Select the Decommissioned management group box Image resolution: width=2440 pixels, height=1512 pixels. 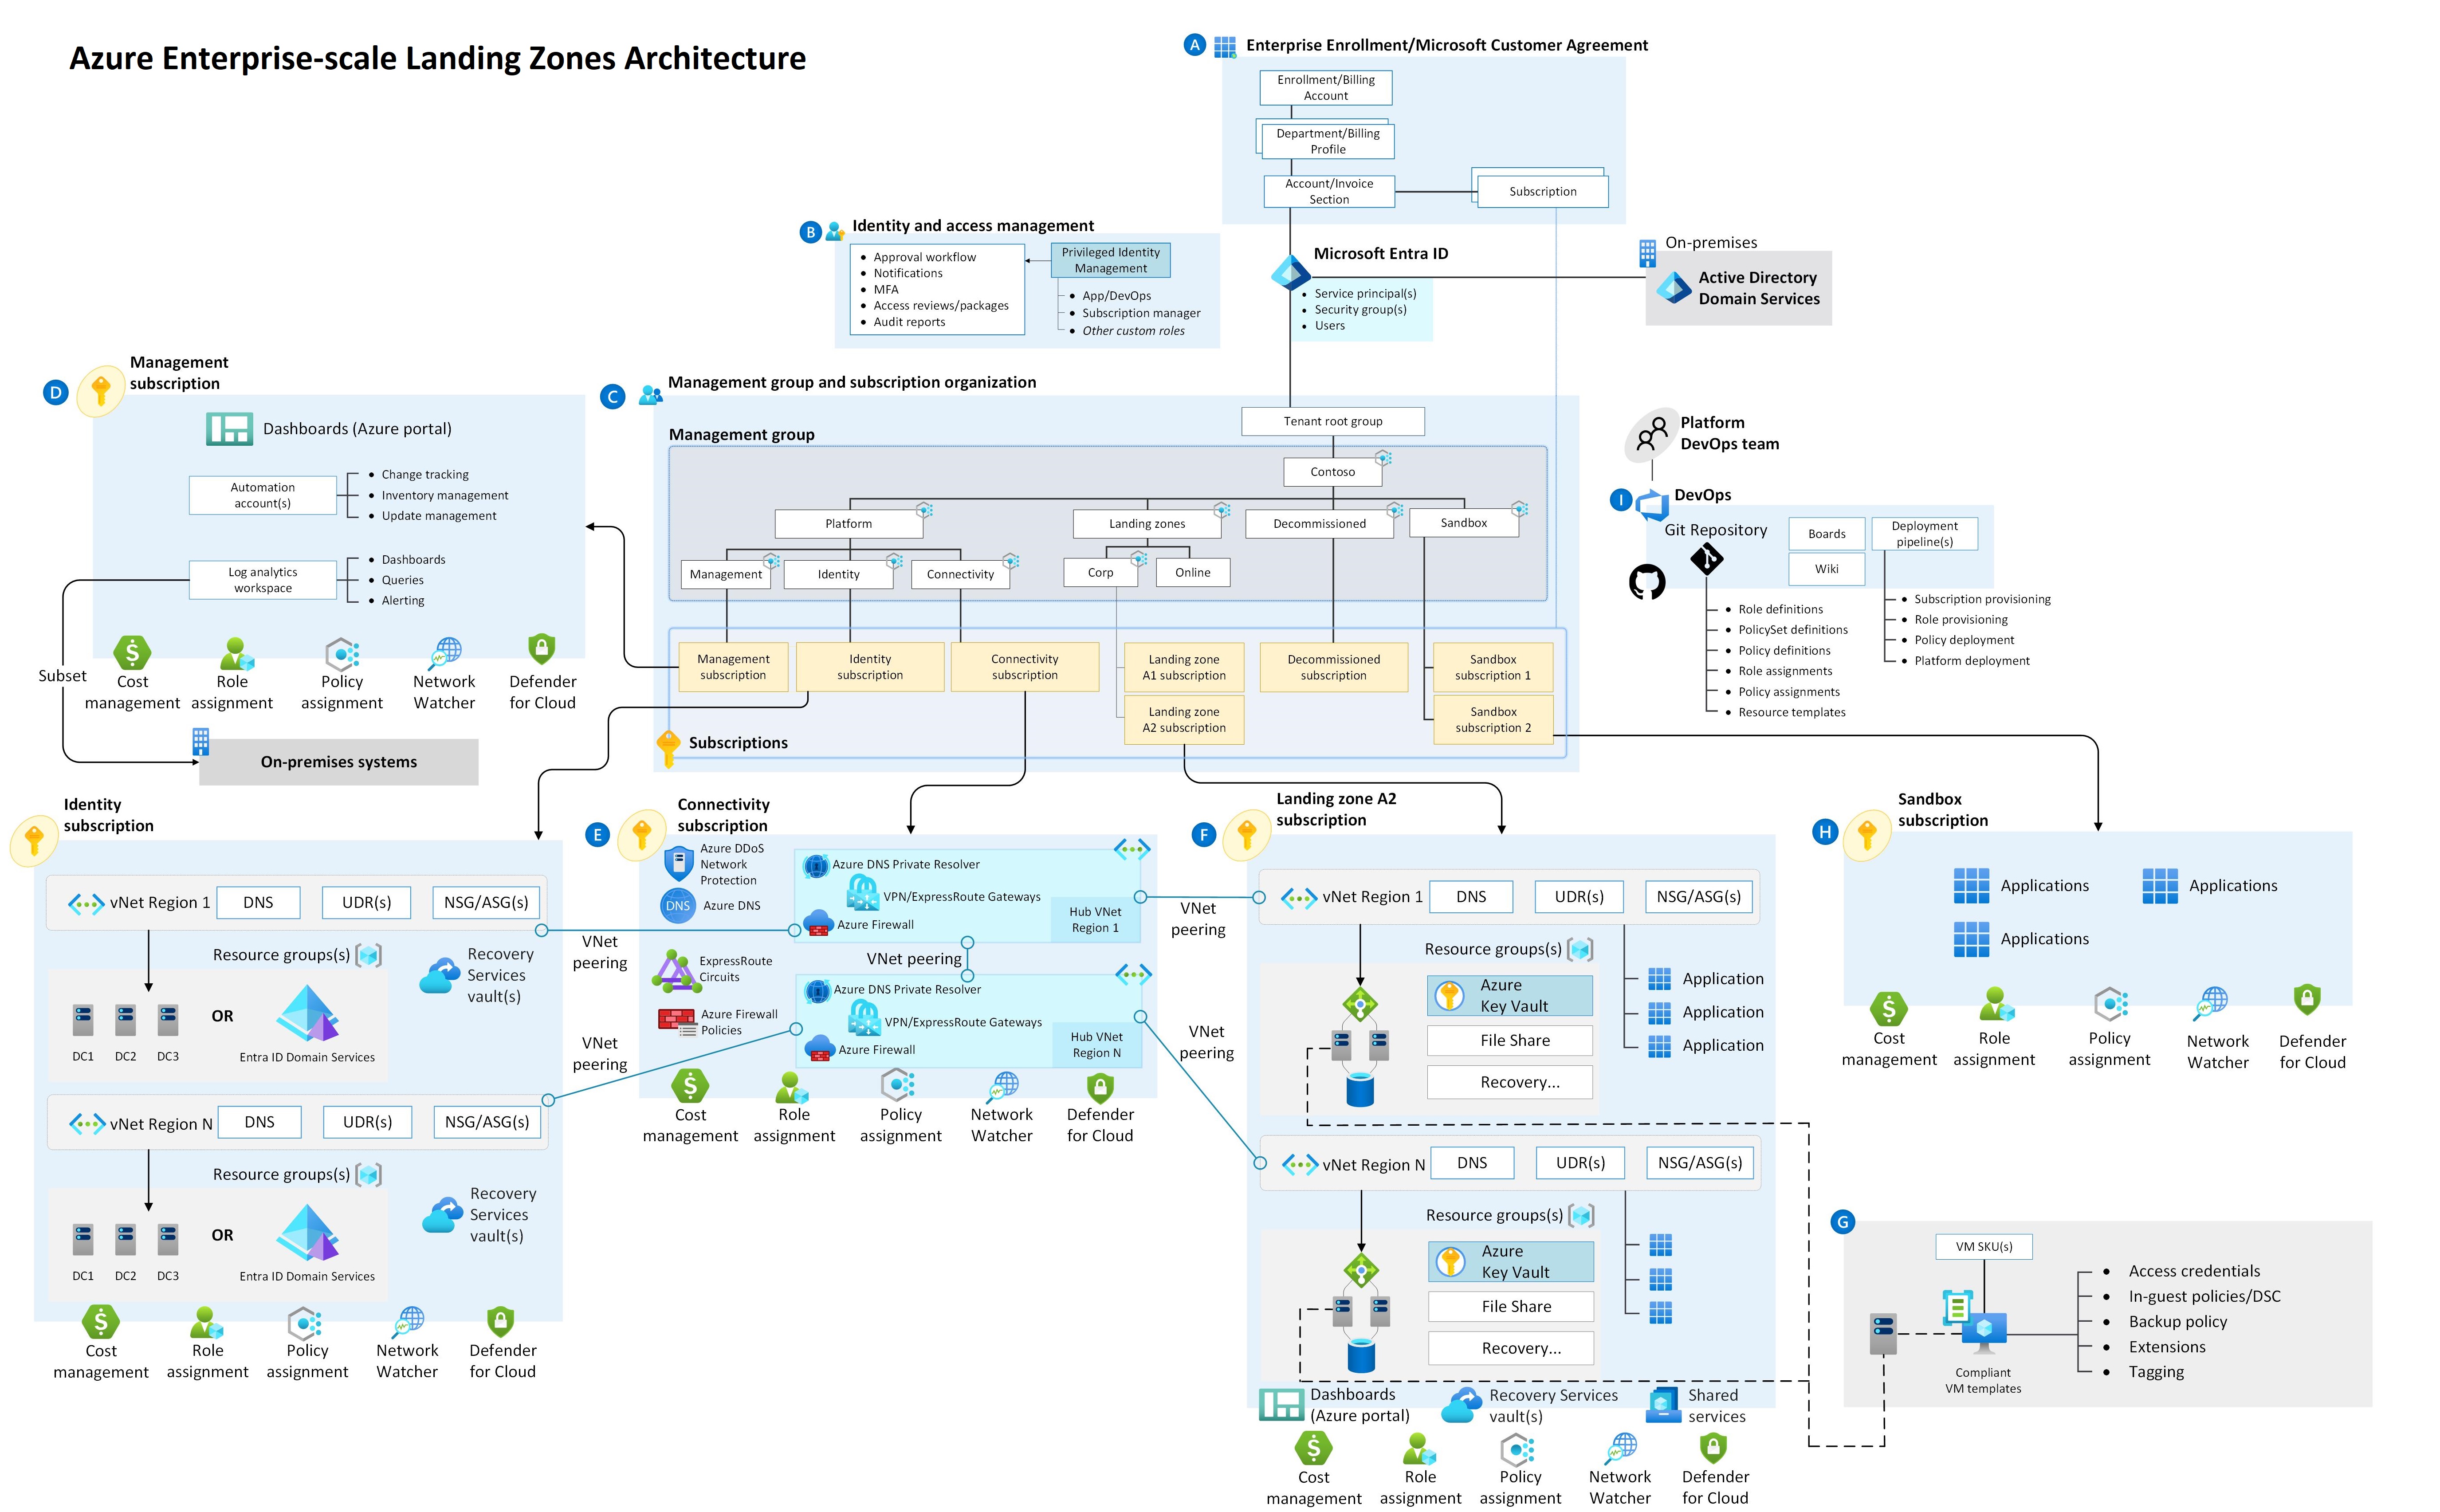tap(1319, 524)
